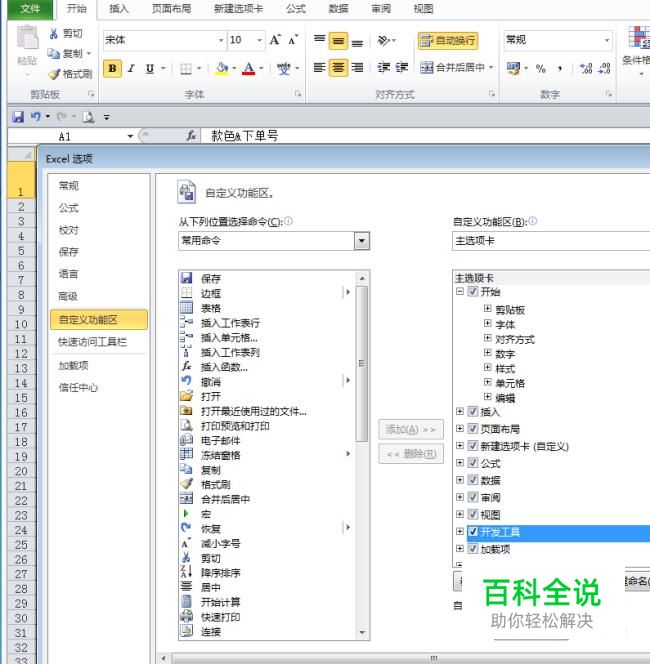The image size is (650, 664).
Task: Click the 自动换行 wrap text button
Action: coord(448,41)
